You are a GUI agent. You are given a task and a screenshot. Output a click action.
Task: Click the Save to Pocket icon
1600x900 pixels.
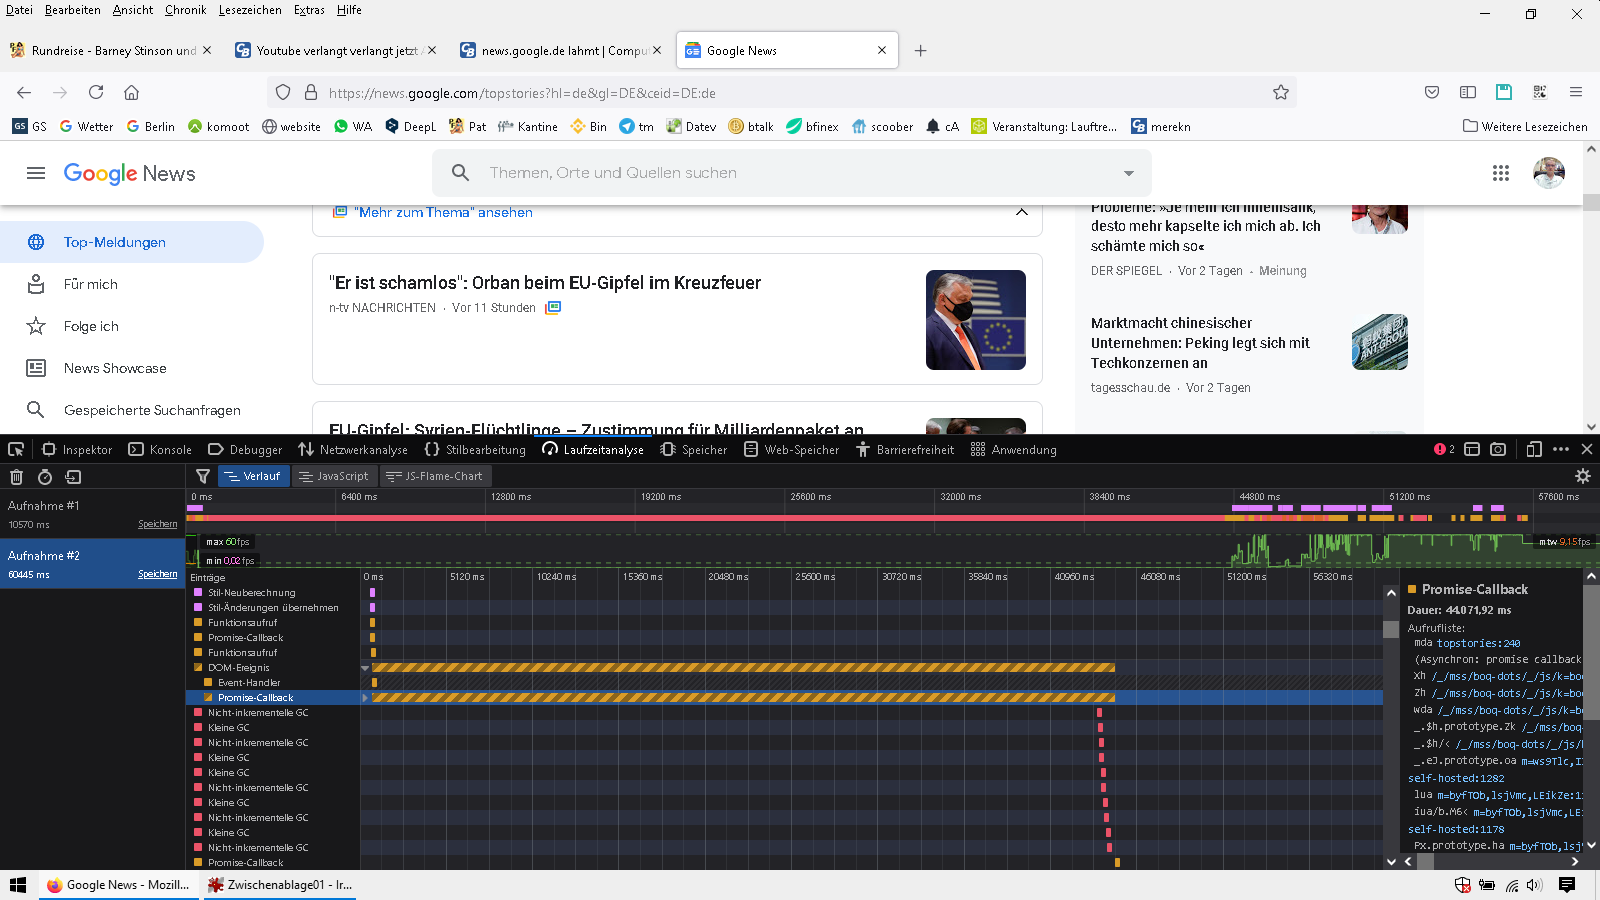1432,92
